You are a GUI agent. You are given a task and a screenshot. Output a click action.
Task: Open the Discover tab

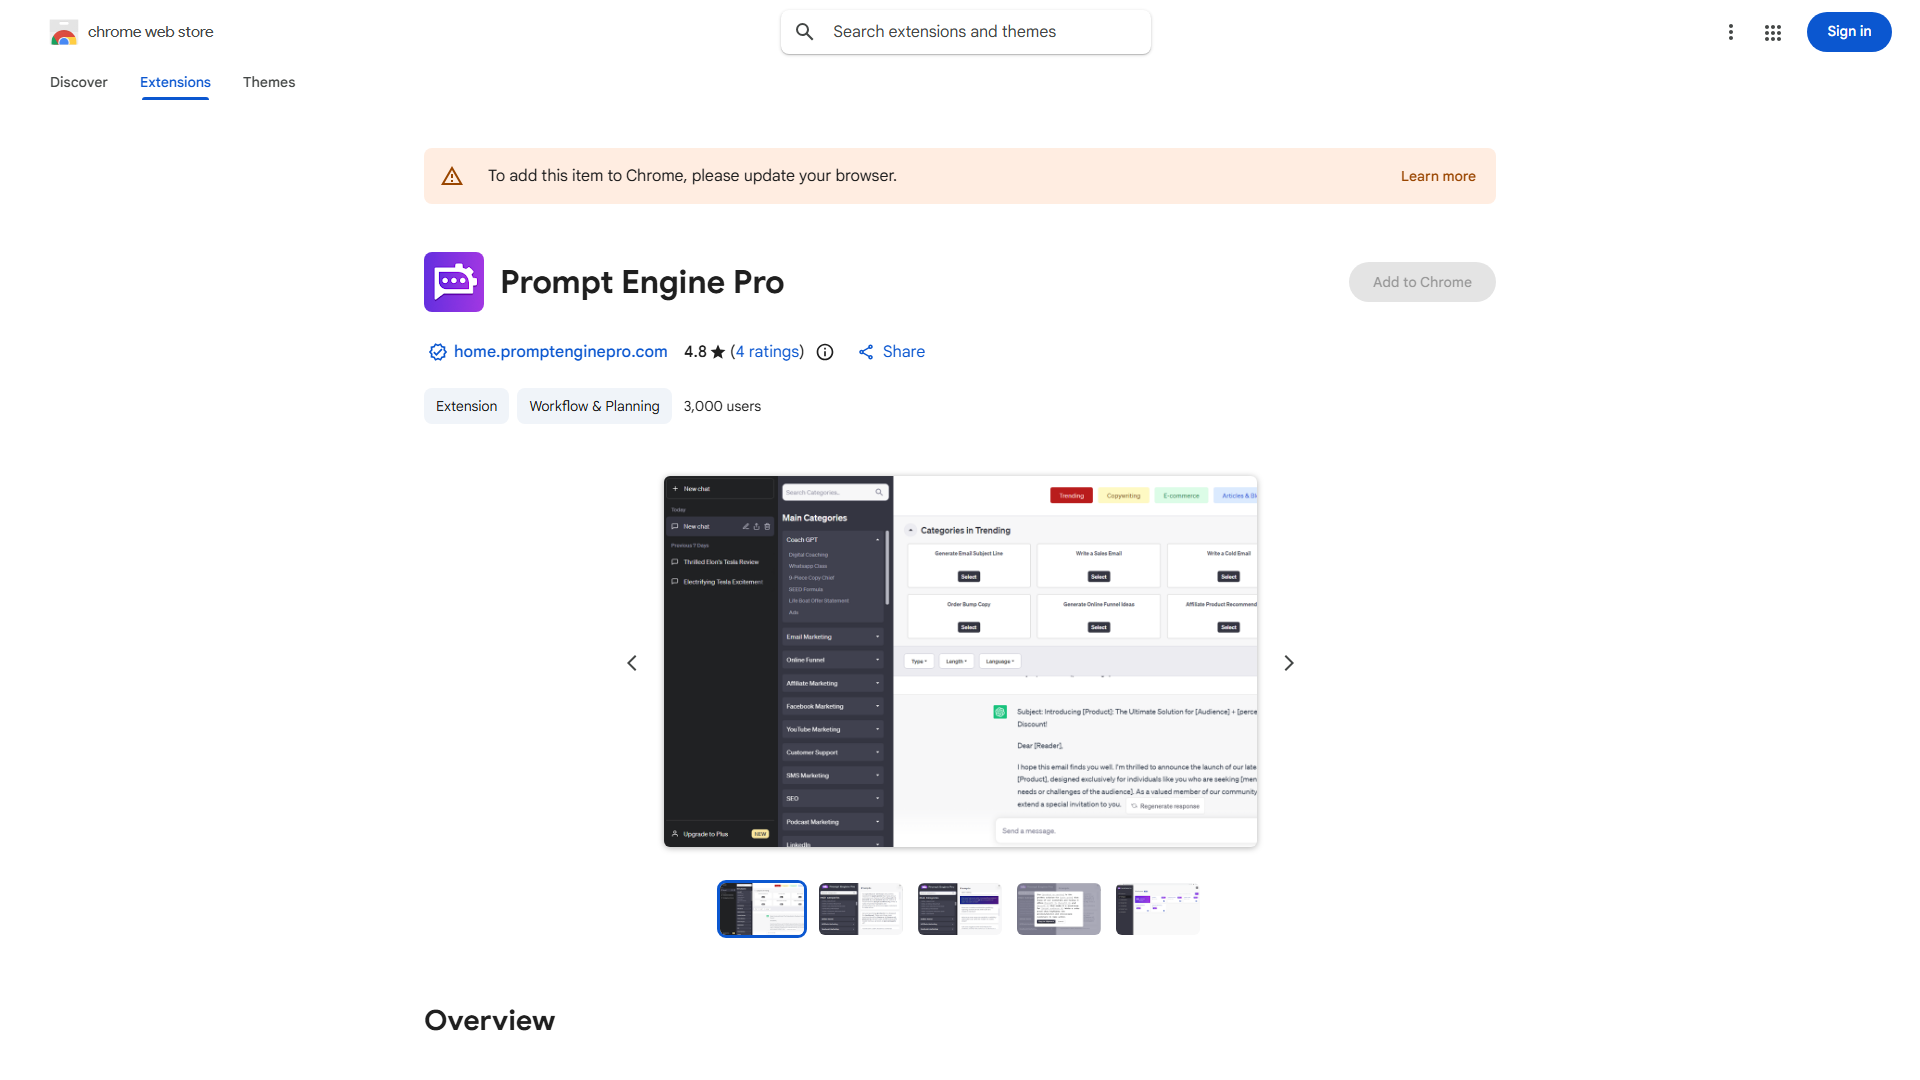coord(78,82)
